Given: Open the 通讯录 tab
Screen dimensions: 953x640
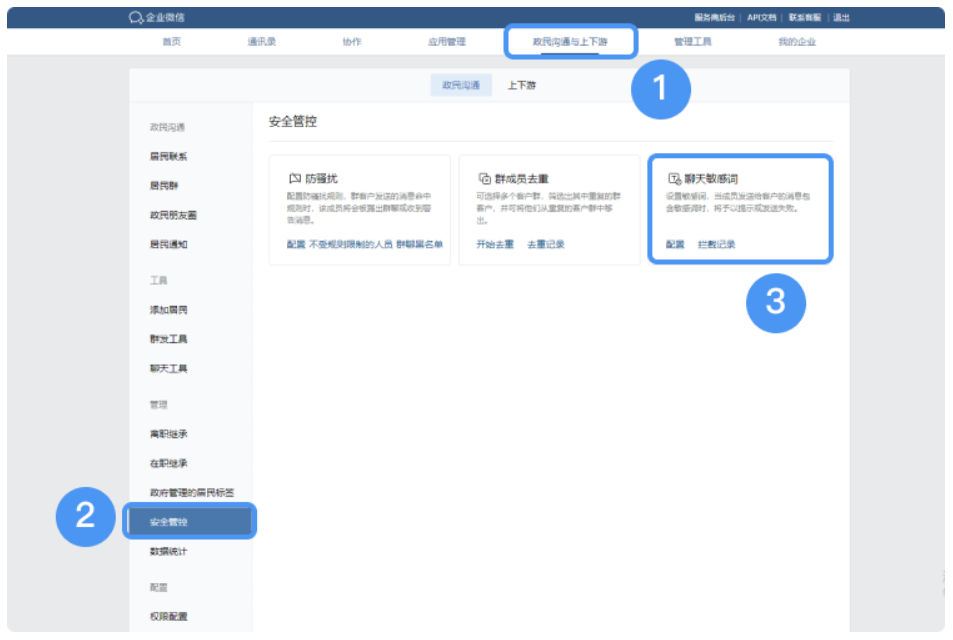Looking at the screenshot, I should pos(261,42).
